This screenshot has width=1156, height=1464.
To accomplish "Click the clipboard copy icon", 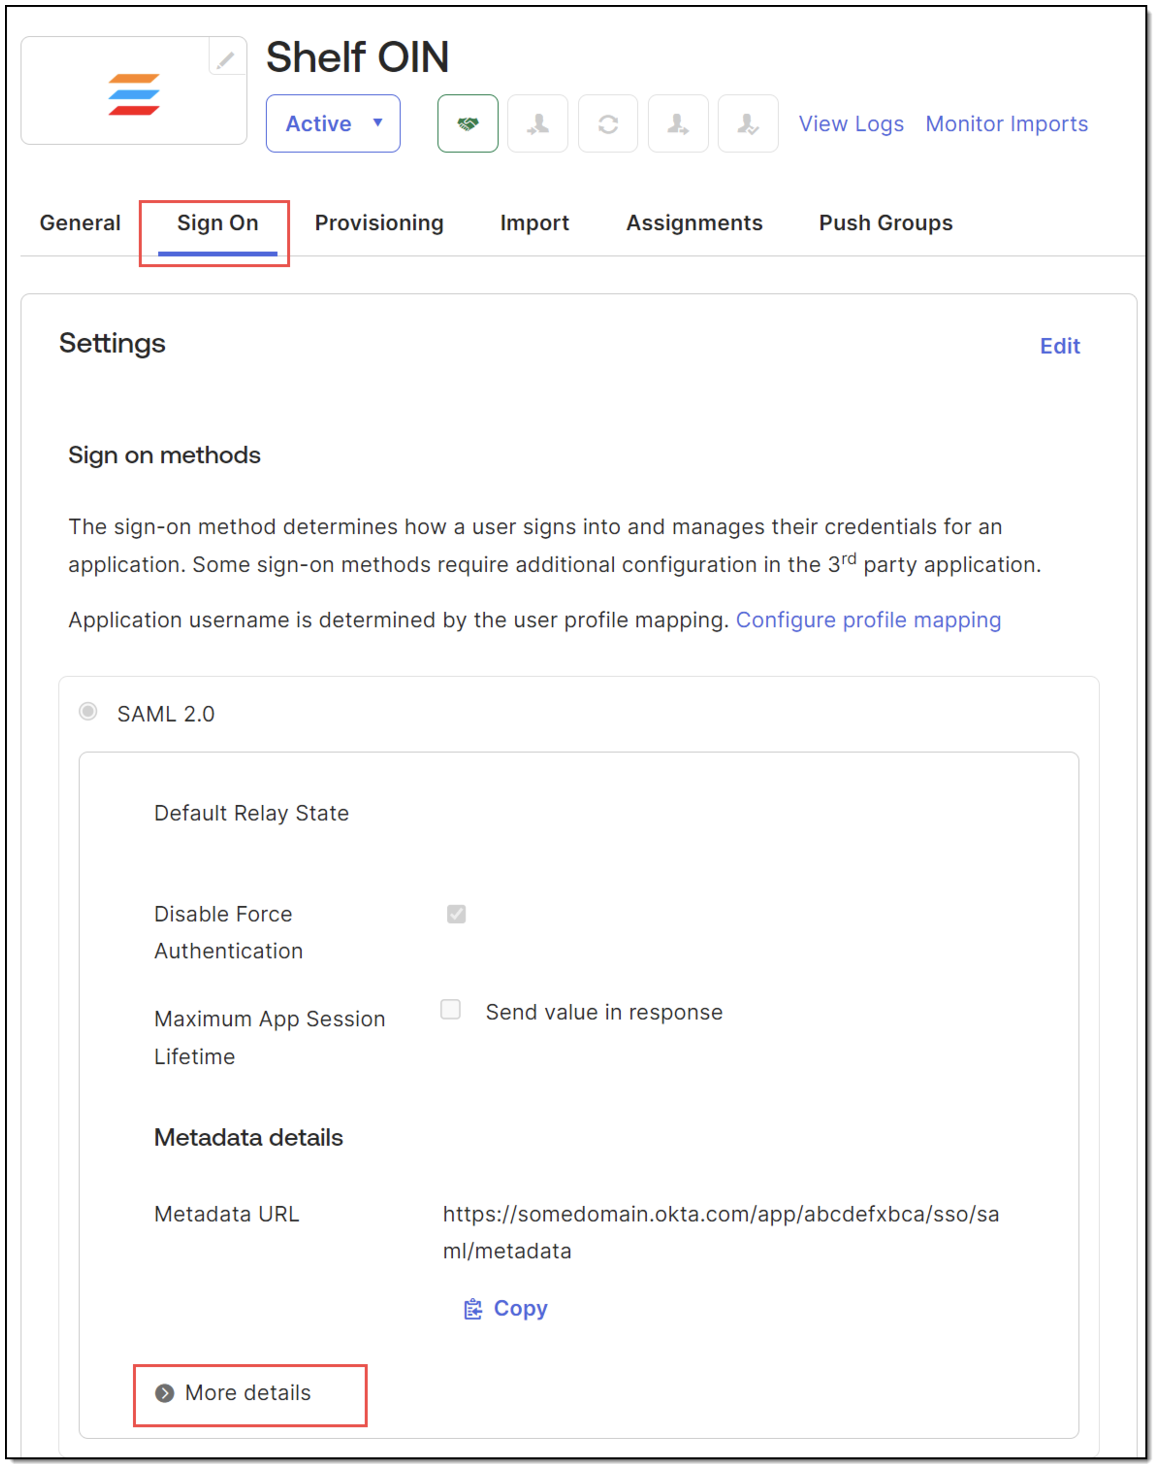I will tap(473, 1309).
